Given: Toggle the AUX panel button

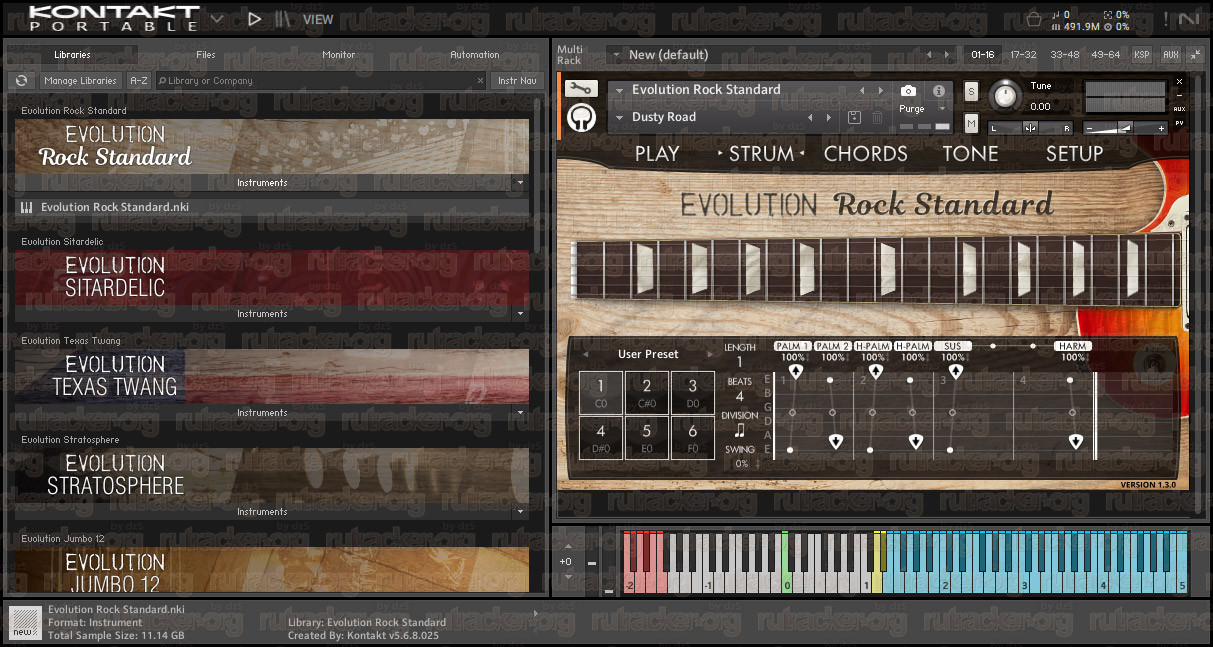Looking at the screenshot, I should pos(1170,55).
